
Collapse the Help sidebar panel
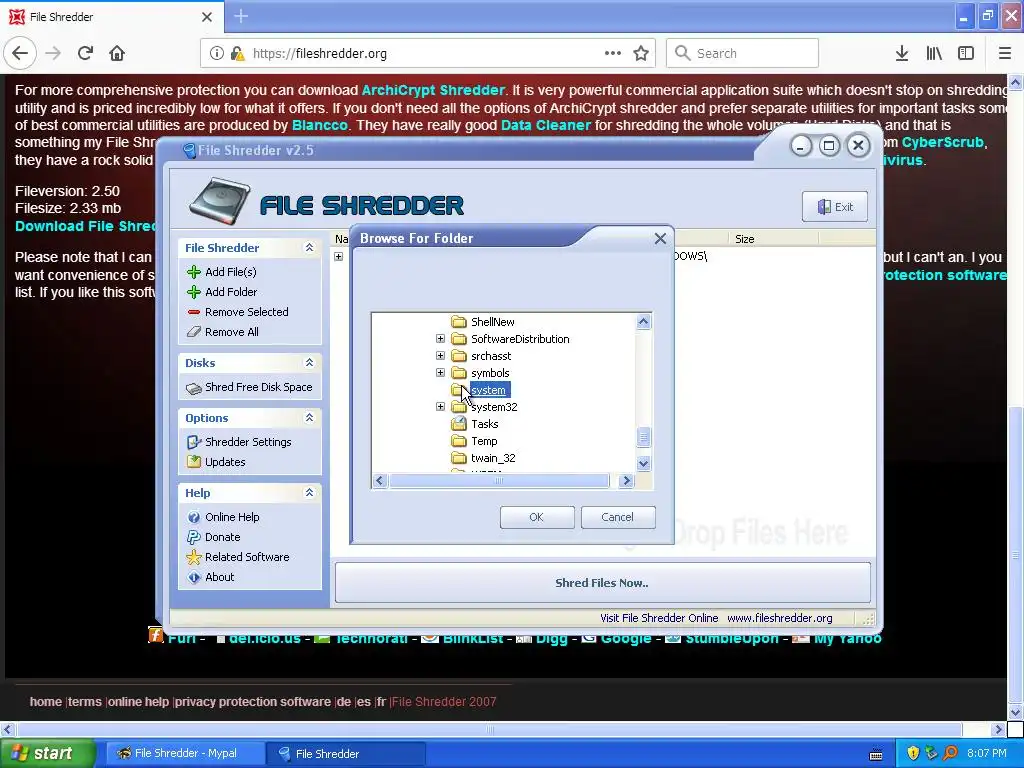point(310,492)
